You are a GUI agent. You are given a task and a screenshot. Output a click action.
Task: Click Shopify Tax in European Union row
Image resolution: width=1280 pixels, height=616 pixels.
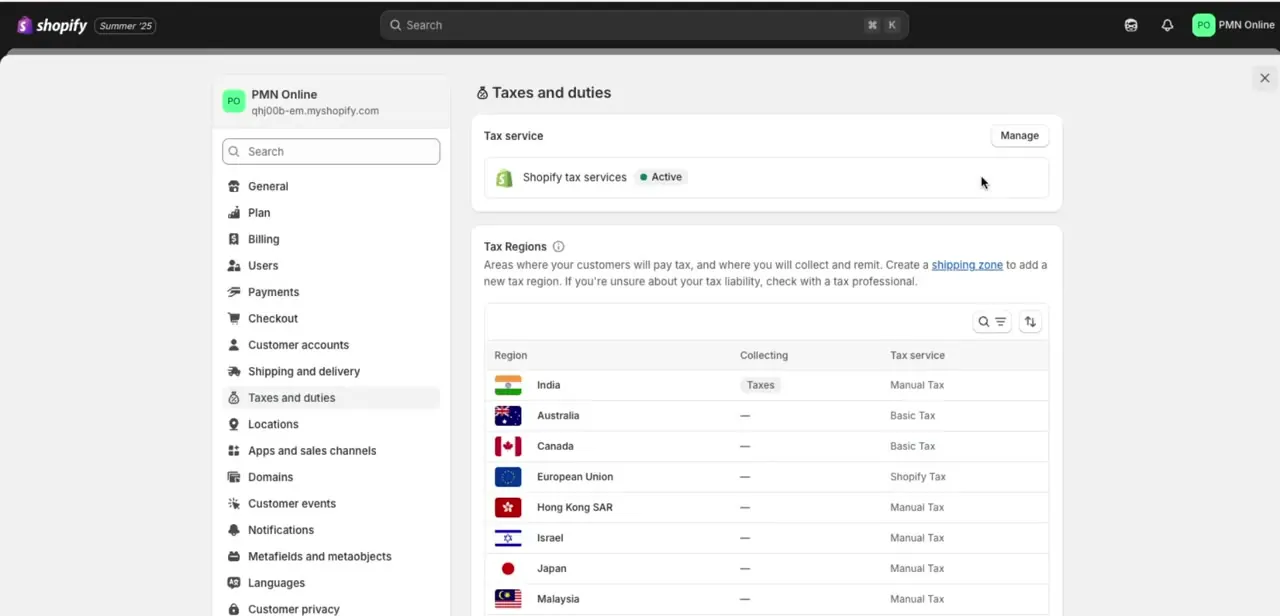click(918, 477)
